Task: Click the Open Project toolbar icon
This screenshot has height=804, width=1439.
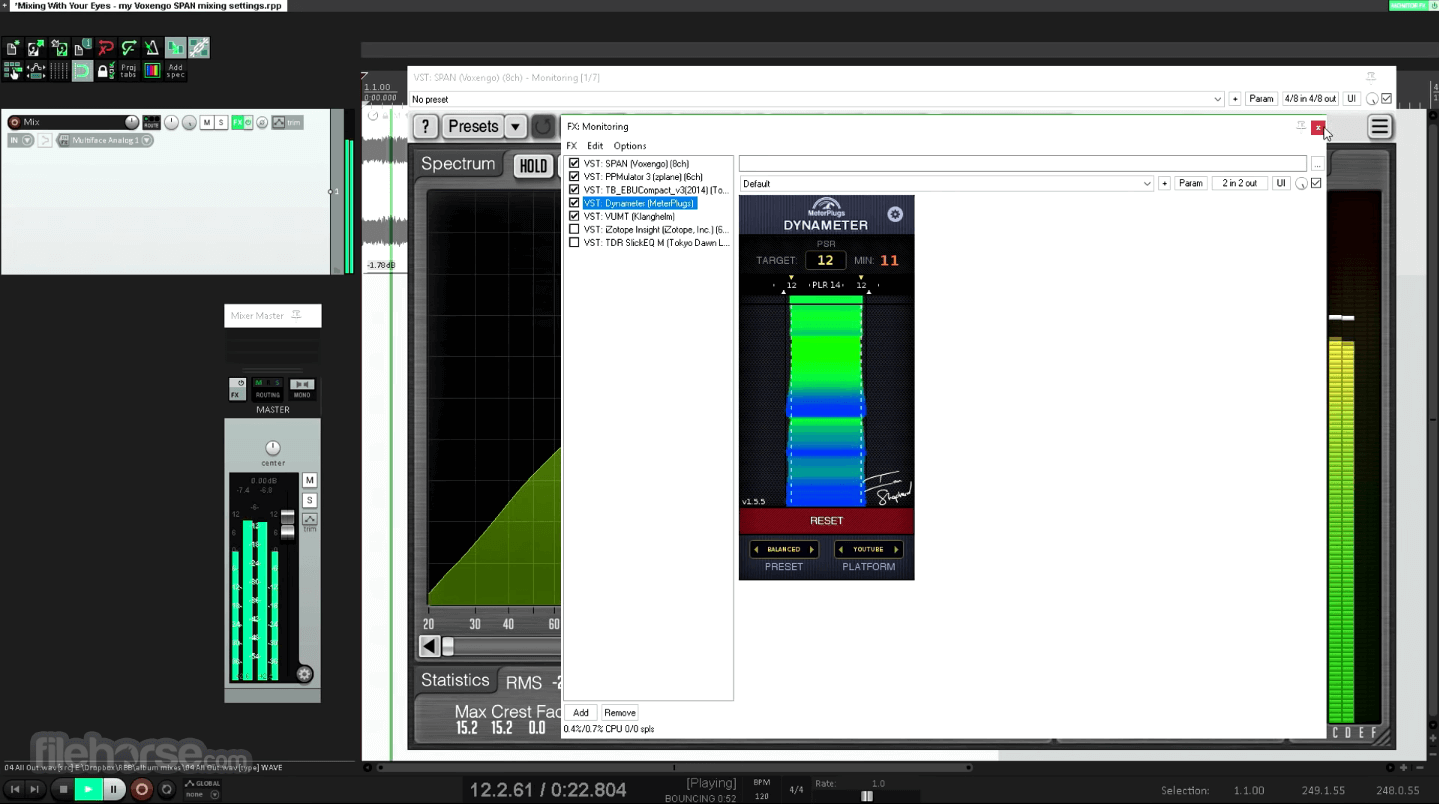Action: click(36, 48)
